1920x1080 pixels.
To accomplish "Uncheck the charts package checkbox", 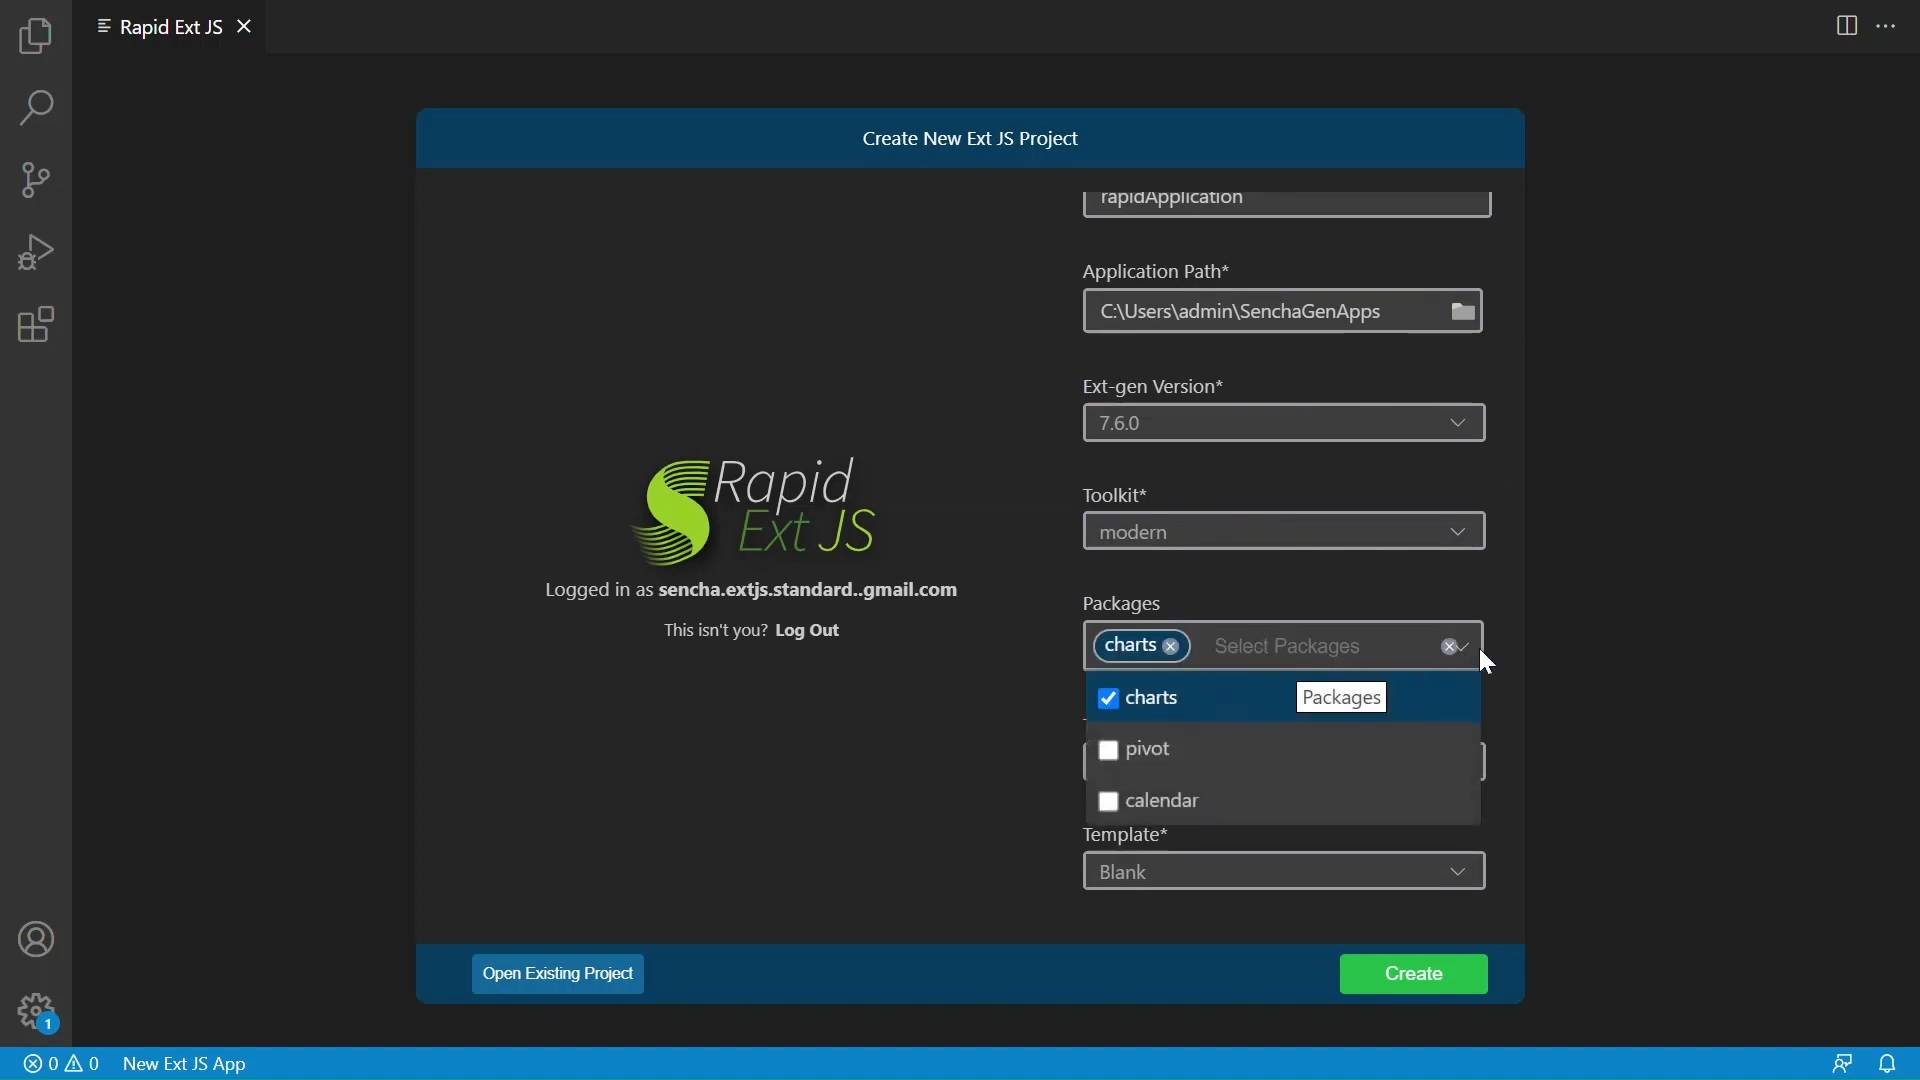I will pos(1108,699).
